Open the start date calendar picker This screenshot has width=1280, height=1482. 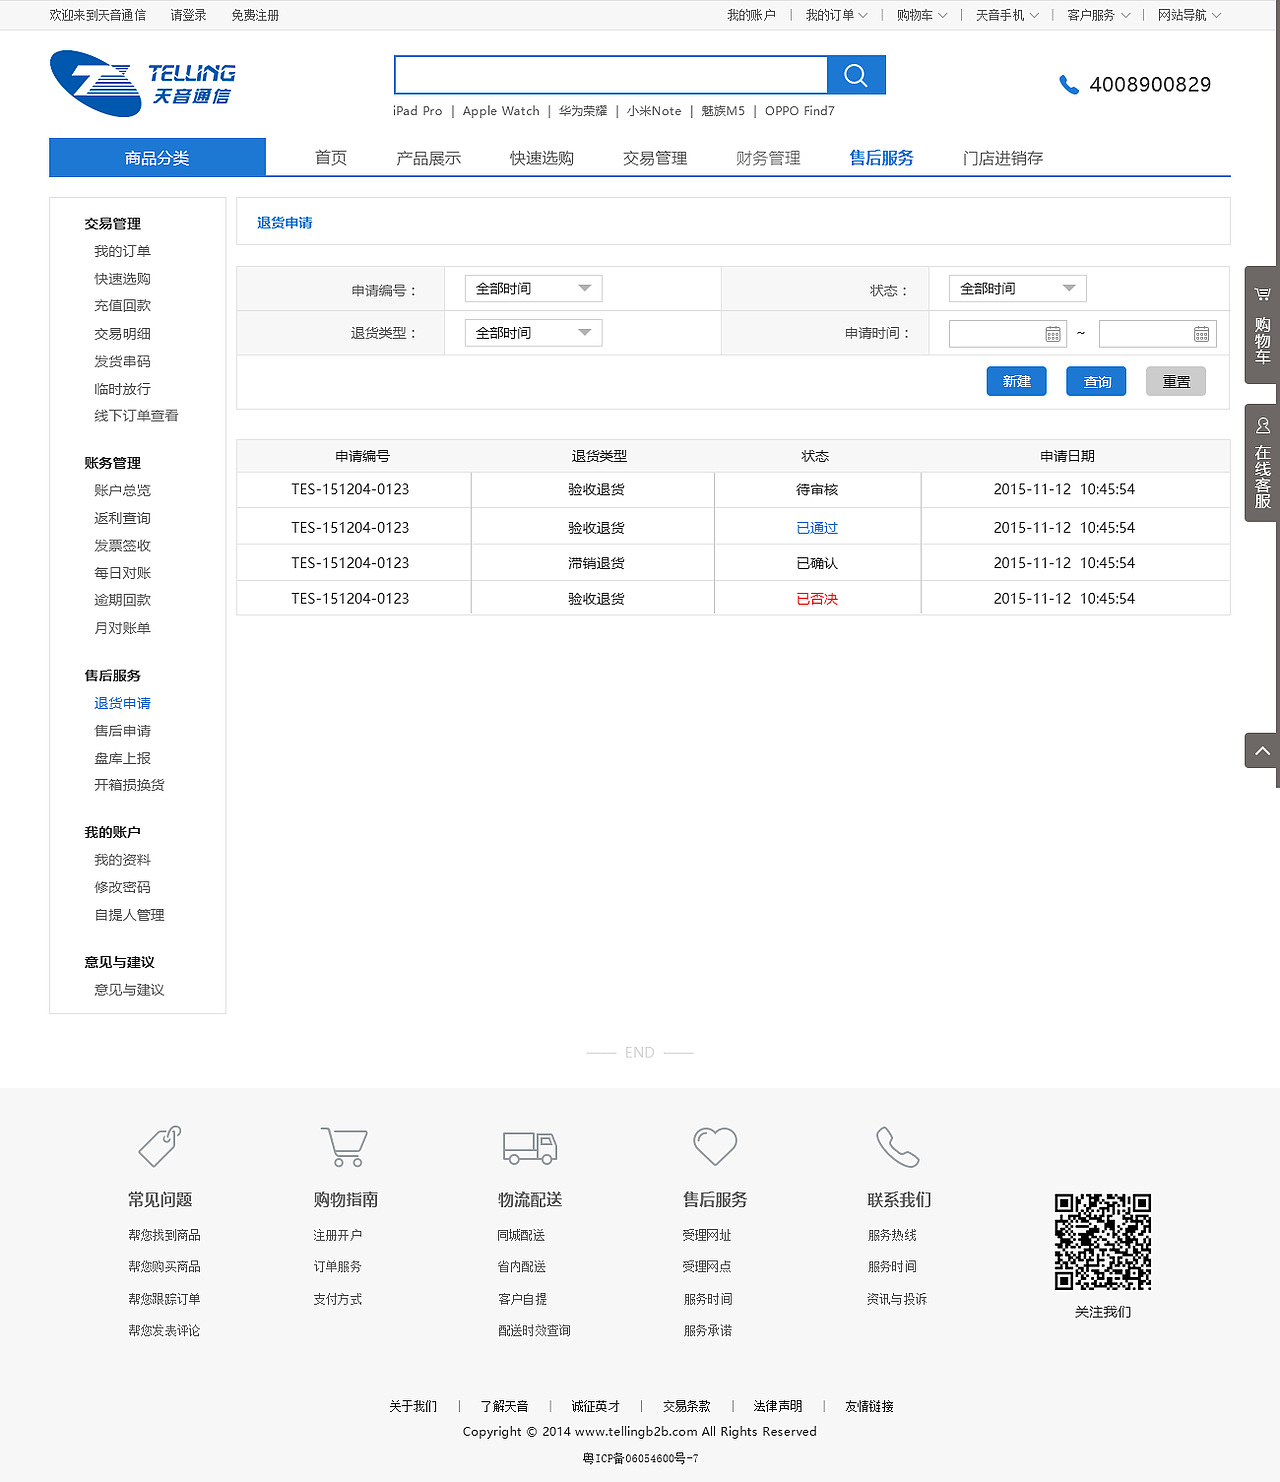tap(1052, 333)
